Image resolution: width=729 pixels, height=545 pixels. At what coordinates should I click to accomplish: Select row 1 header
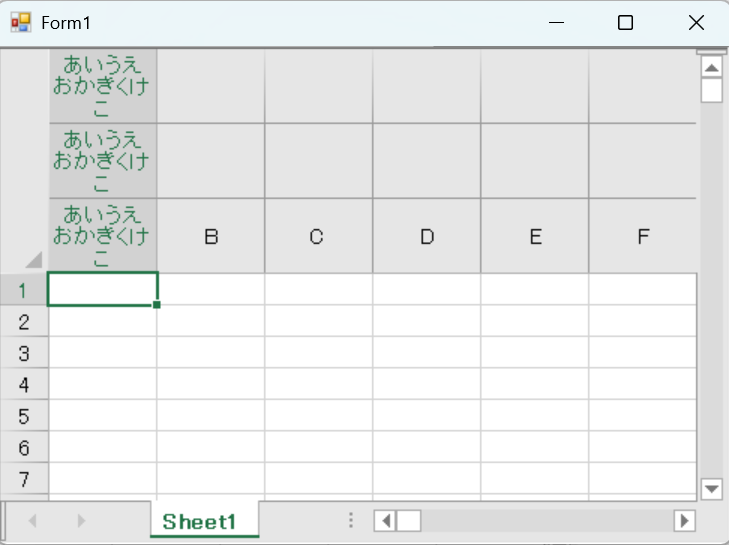pos(24,290)
